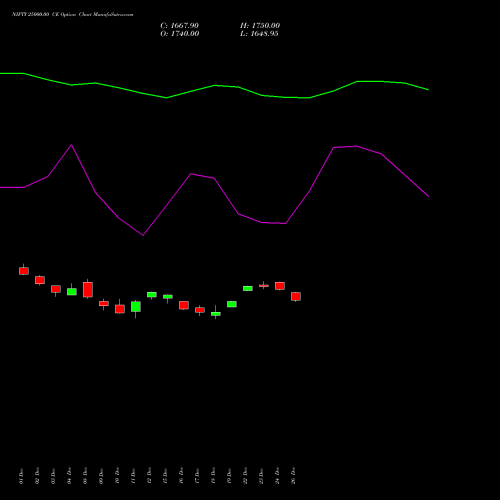500x500 pixels.
Task: Click the last red candle for 26 Dec
Action: (x=296, y=297)
